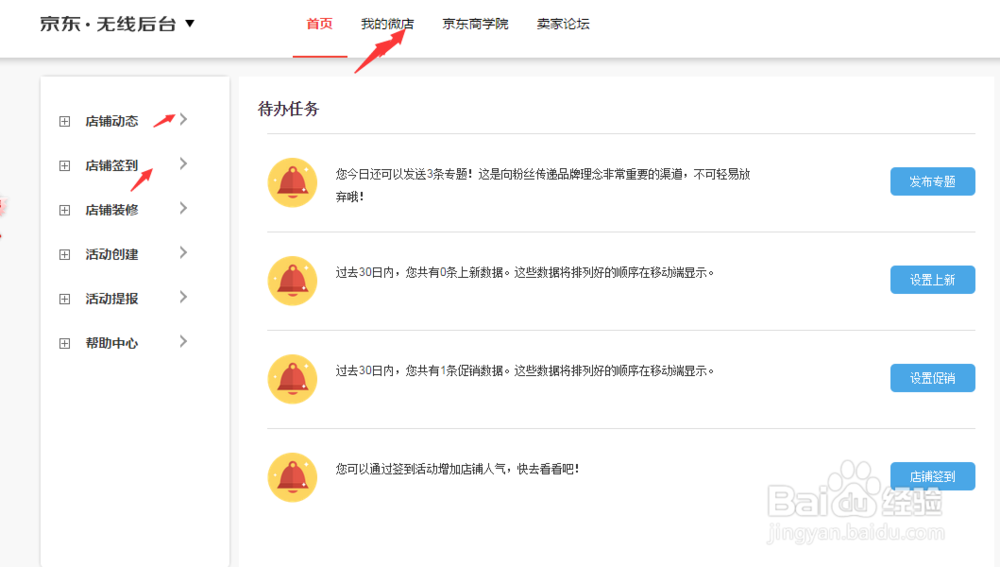Image resolution: width=1000 pixels, height=567 pixels.
Task: Click bell icon for 签到活动 task
Action: click(292, 477)
